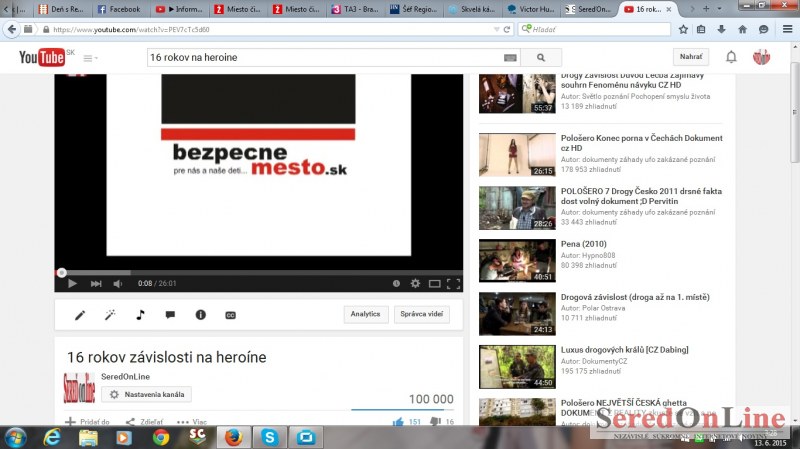Switch to theater mode view
800x449 pixels.
coord(435,284)
